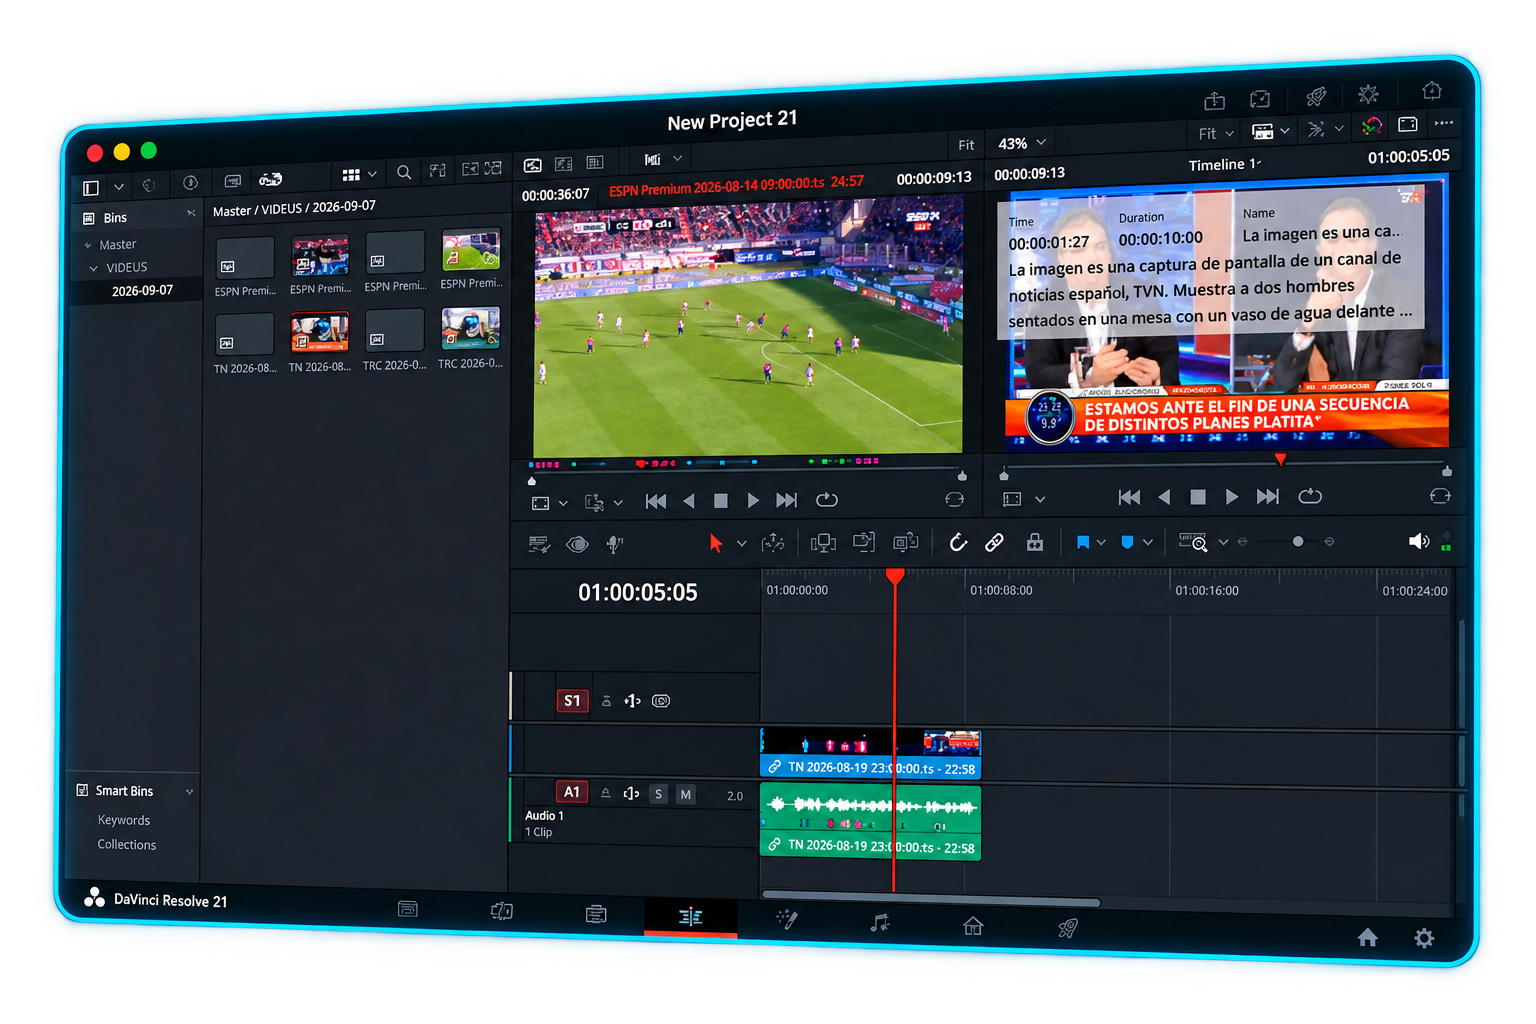The height and width of the screenshot is (1024, 1536).
Task: Stop playback in the source viewer
Action: coord(720,500)
